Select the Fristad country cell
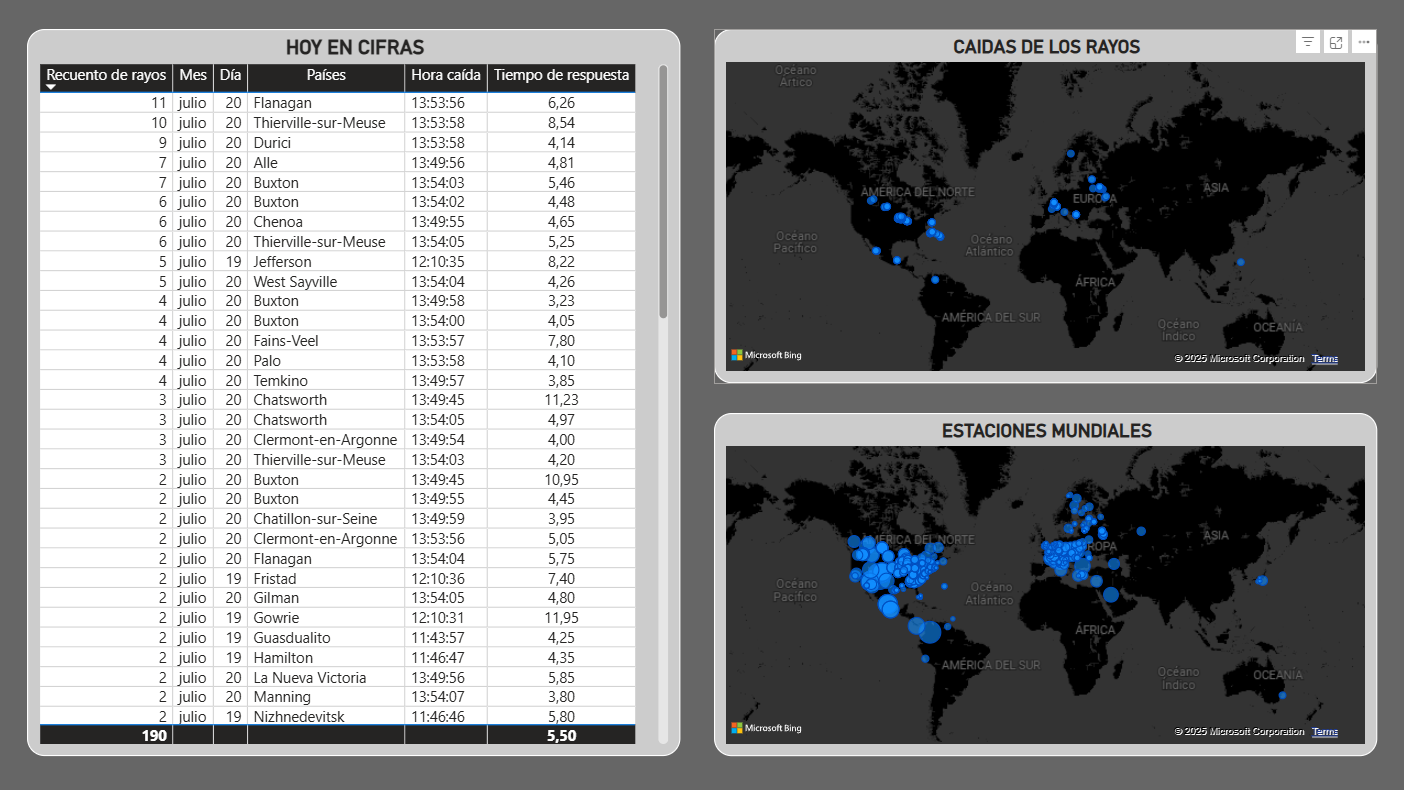Image resolution: width=1404 pixels, height=790 pixels. click(x=326, y=579)
